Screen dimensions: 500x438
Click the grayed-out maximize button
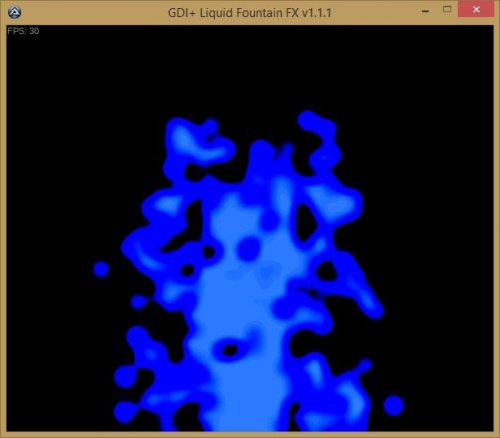pos(447,9)
